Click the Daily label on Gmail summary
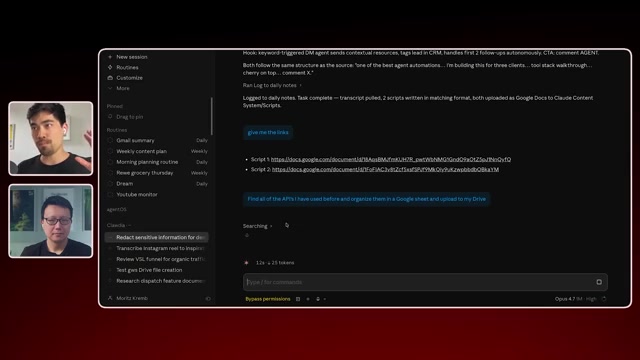The height and width of the screenshot is (360, 640). 202,140
